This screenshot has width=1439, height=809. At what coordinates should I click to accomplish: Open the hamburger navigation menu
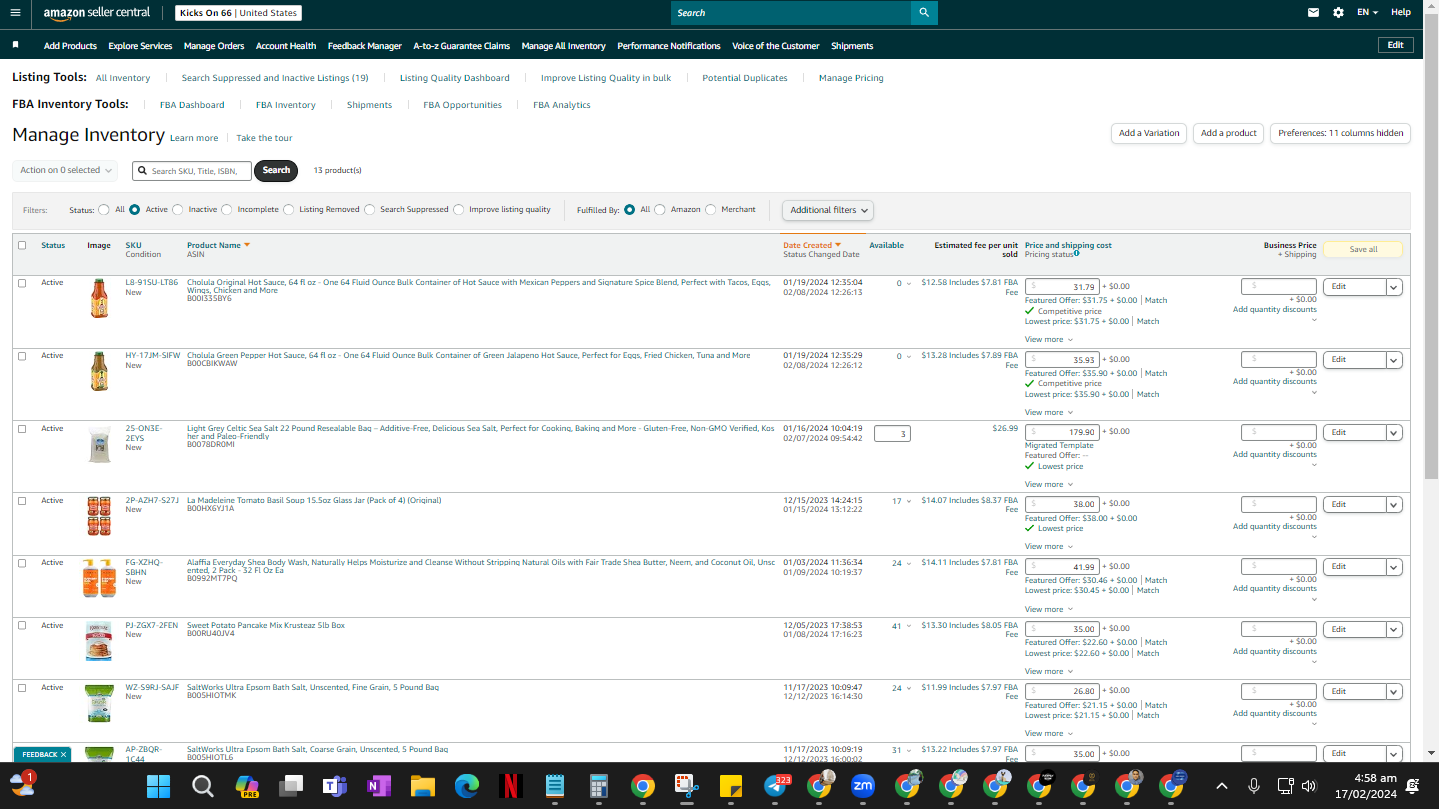pos(15,12)
